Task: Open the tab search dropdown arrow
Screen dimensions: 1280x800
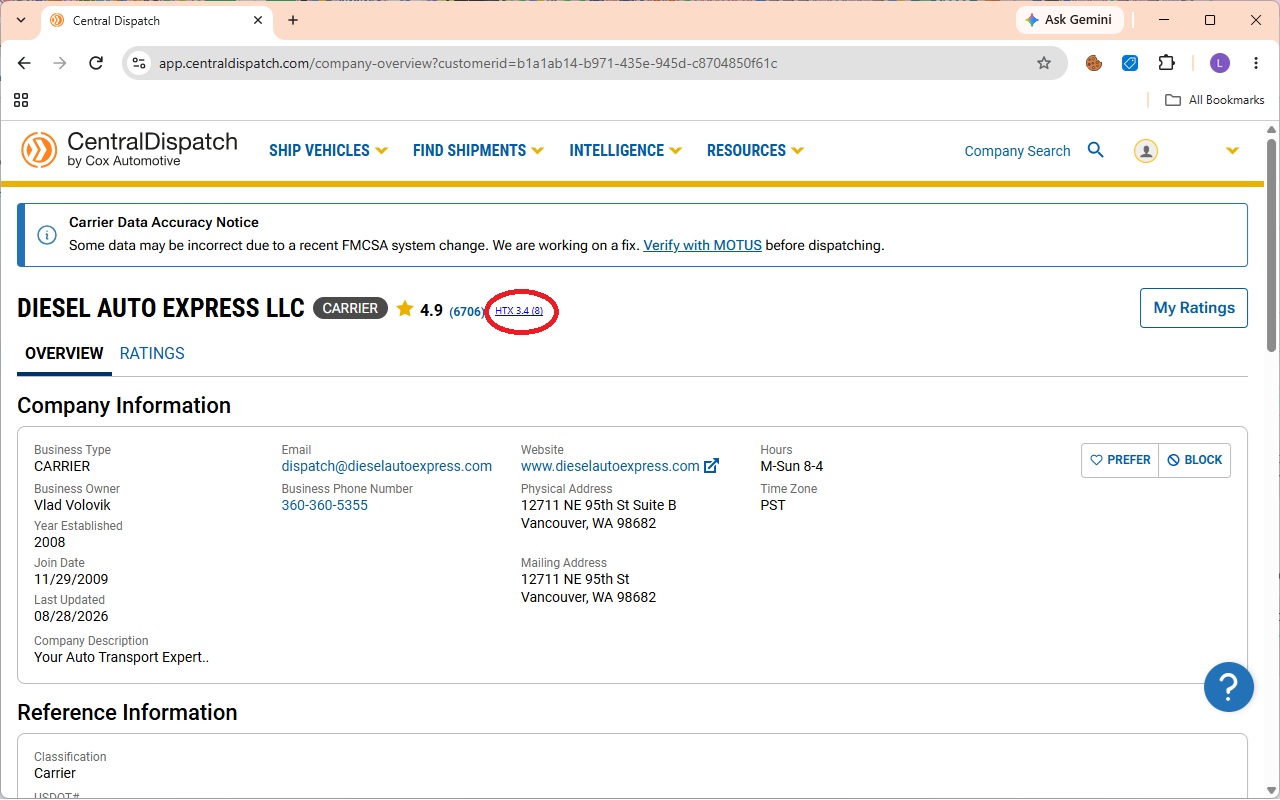Action: click(x=21, y=20)
